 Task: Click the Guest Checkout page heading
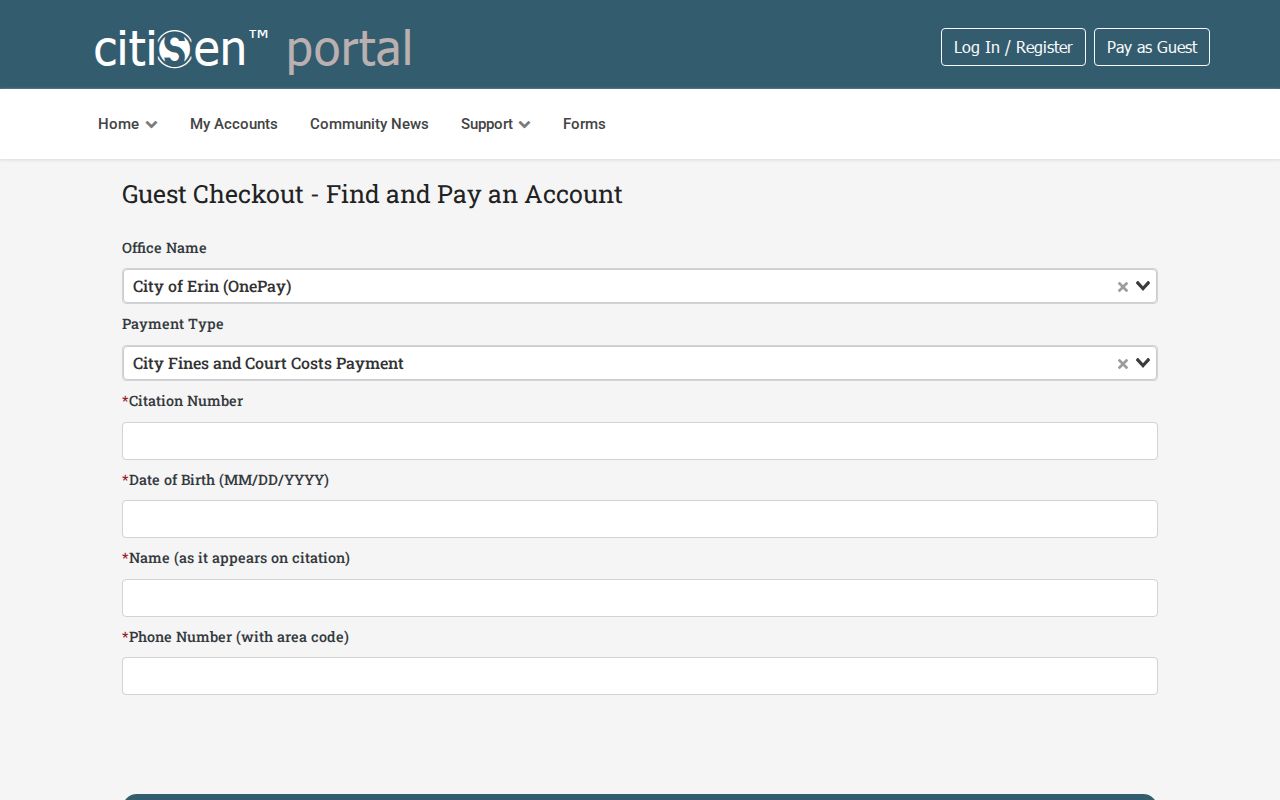pos(372,194)
